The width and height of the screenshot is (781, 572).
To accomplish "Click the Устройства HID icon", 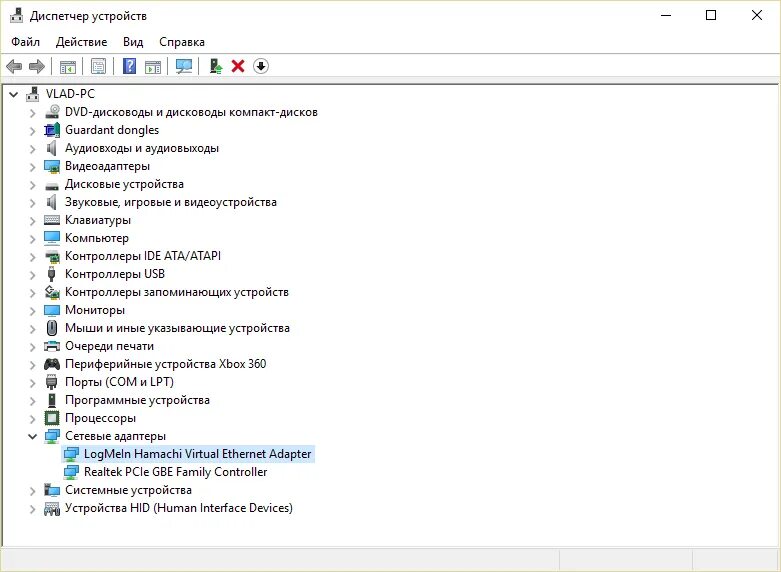I will (x=52, y=508).
